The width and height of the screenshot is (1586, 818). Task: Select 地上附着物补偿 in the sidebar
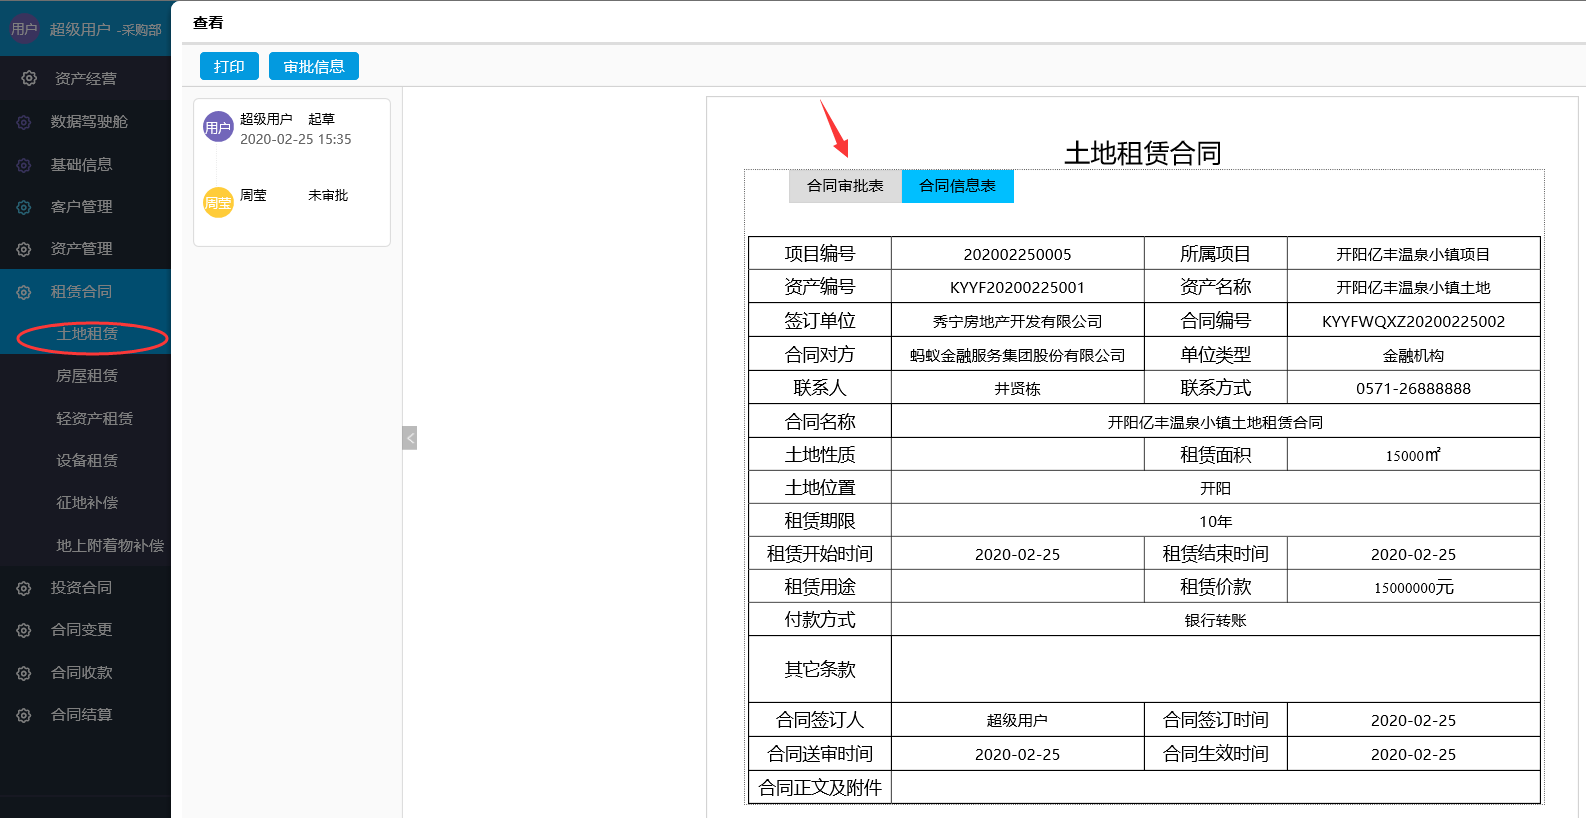point(110,546)
